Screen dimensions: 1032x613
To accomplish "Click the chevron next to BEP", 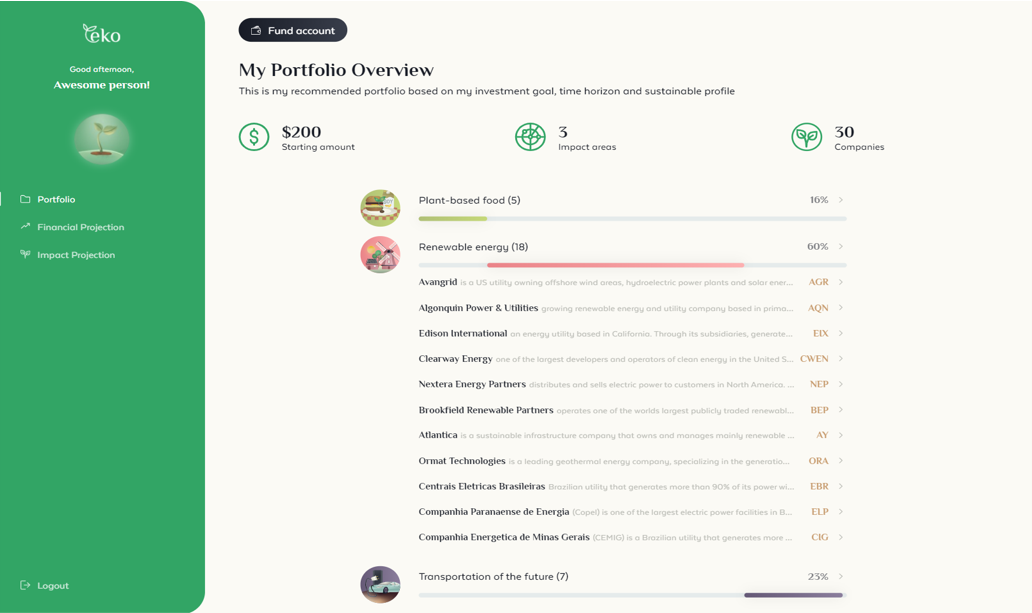I will (841, 410).
